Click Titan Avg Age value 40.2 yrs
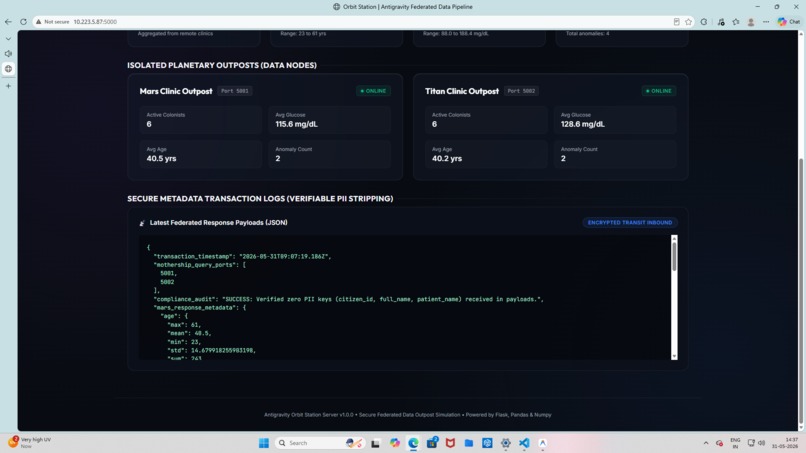This screenshot has width=806, height=453. [447, 158]
